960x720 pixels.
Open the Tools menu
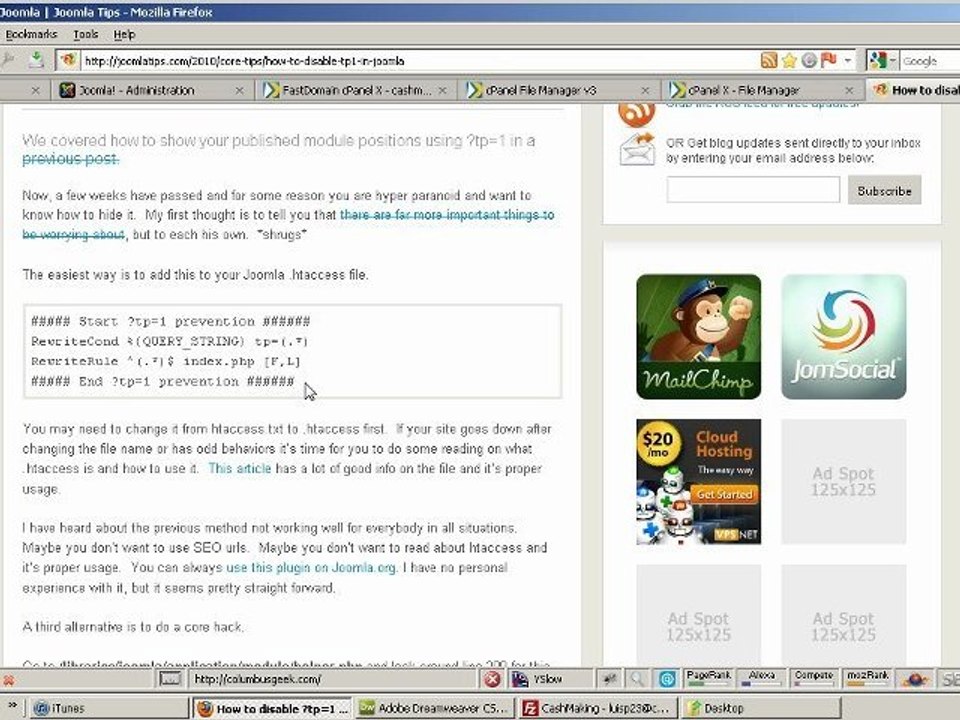click(x=86, y=34)
